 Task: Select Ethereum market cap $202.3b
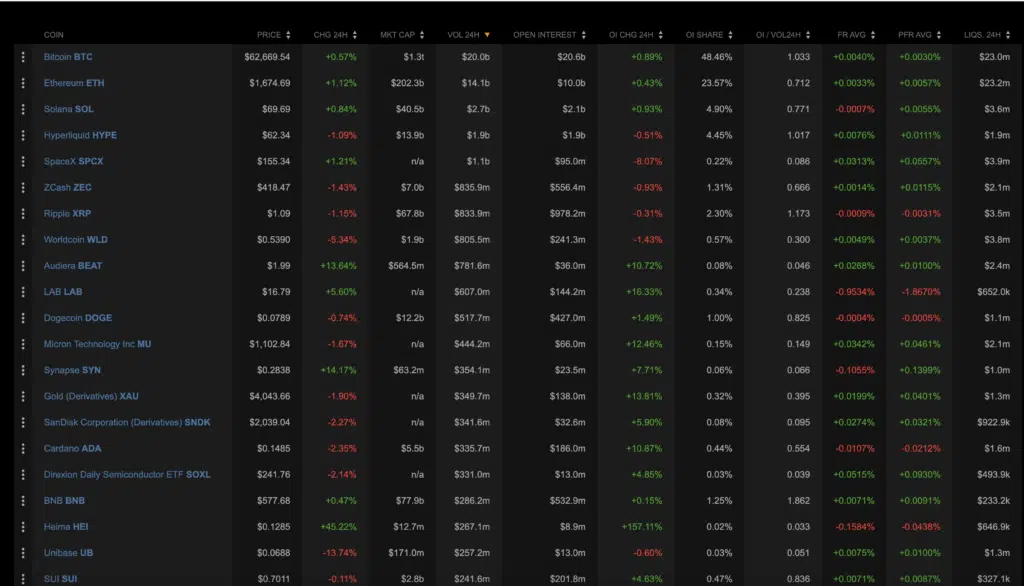(408, 83)
